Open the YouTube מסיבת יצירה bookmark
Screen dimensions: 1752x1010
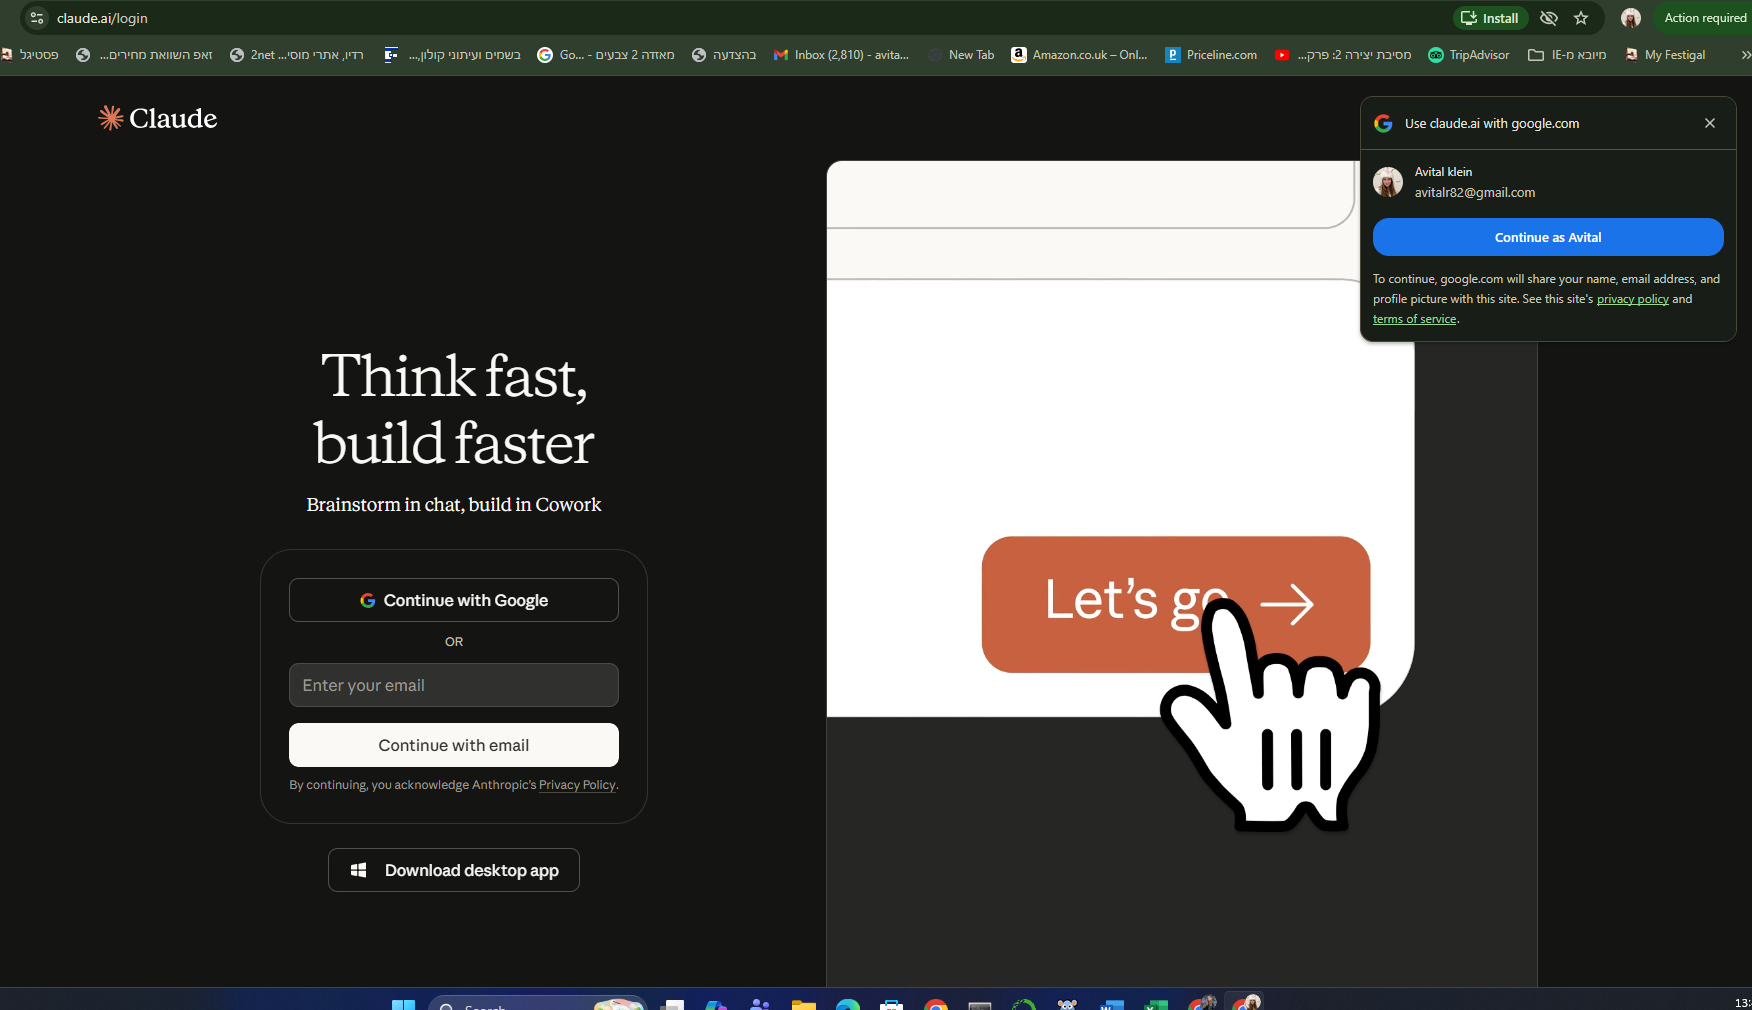(x=1343, y=55)
